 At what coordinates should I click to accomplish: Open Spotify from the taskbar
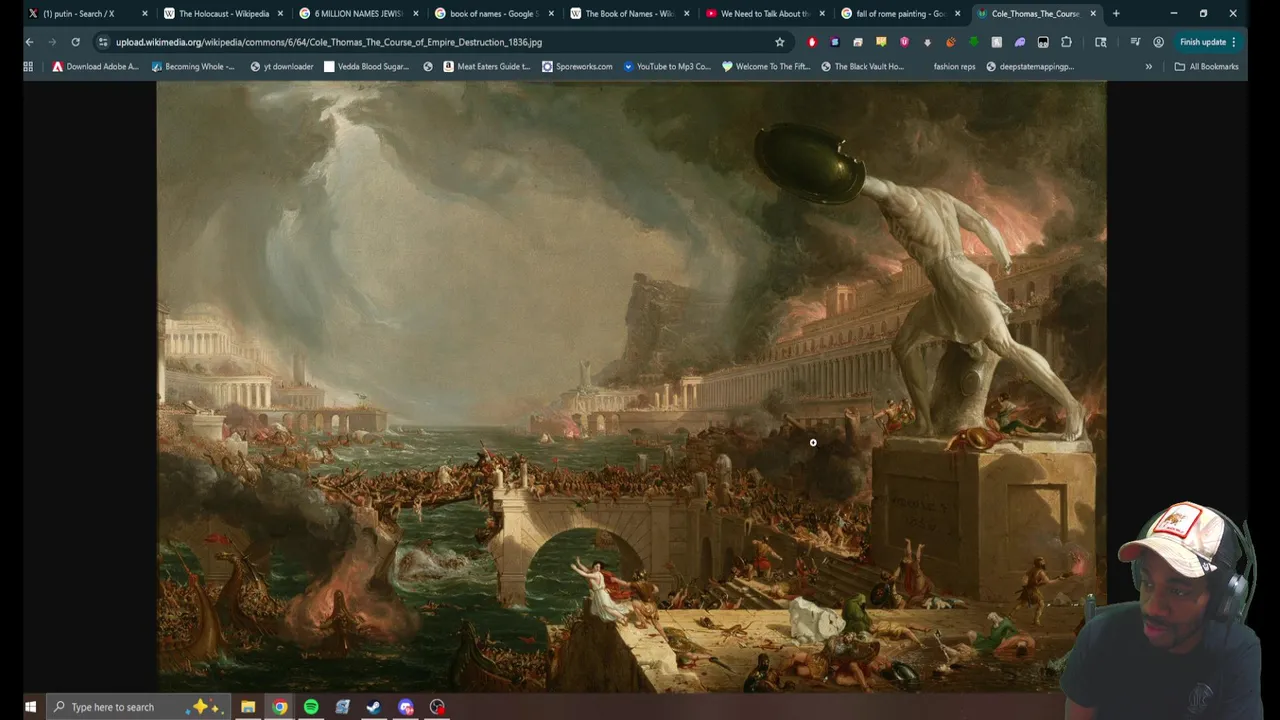311,706
